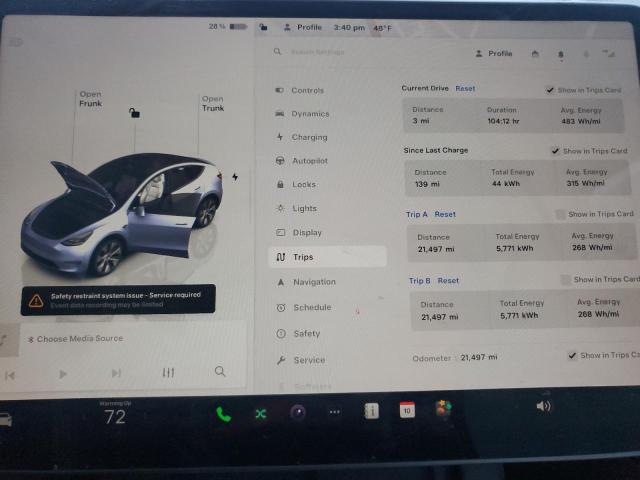The image size is (640, 480).
Task: Open all apps ellipsis launcher
Action: pos(335,412)
